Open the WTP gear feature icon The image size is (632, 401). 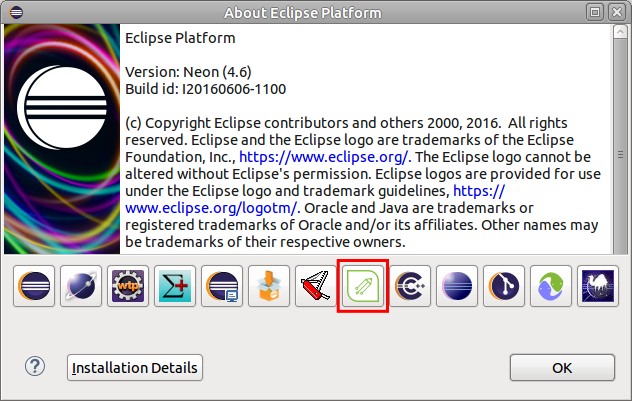point(129,286)
